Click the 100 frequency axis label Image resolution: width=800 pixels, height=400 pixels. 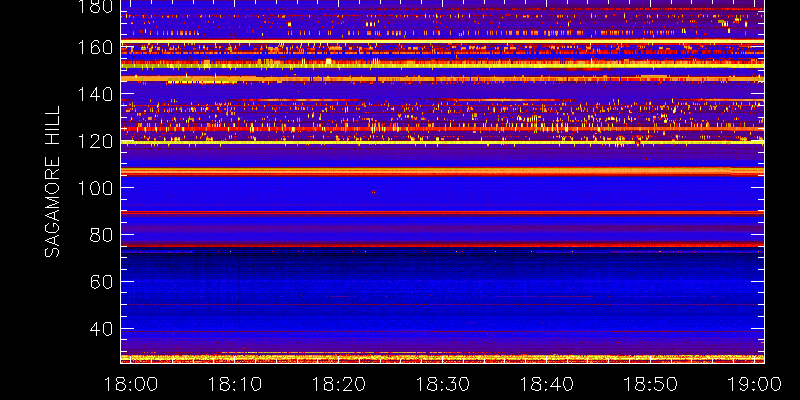[x=95, y=188]
